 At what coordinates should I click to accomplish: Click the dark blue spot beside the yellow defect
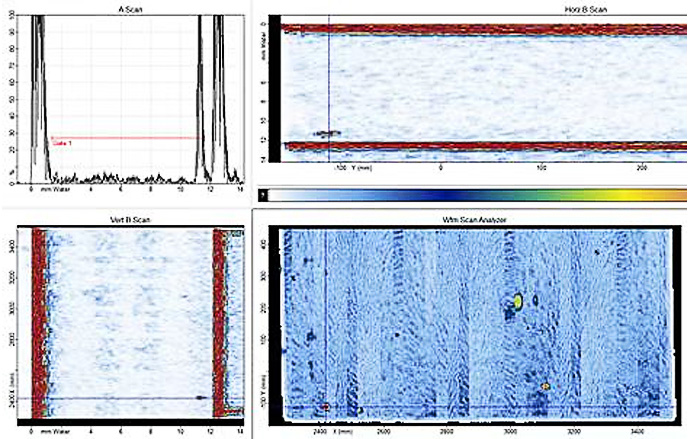537,298
